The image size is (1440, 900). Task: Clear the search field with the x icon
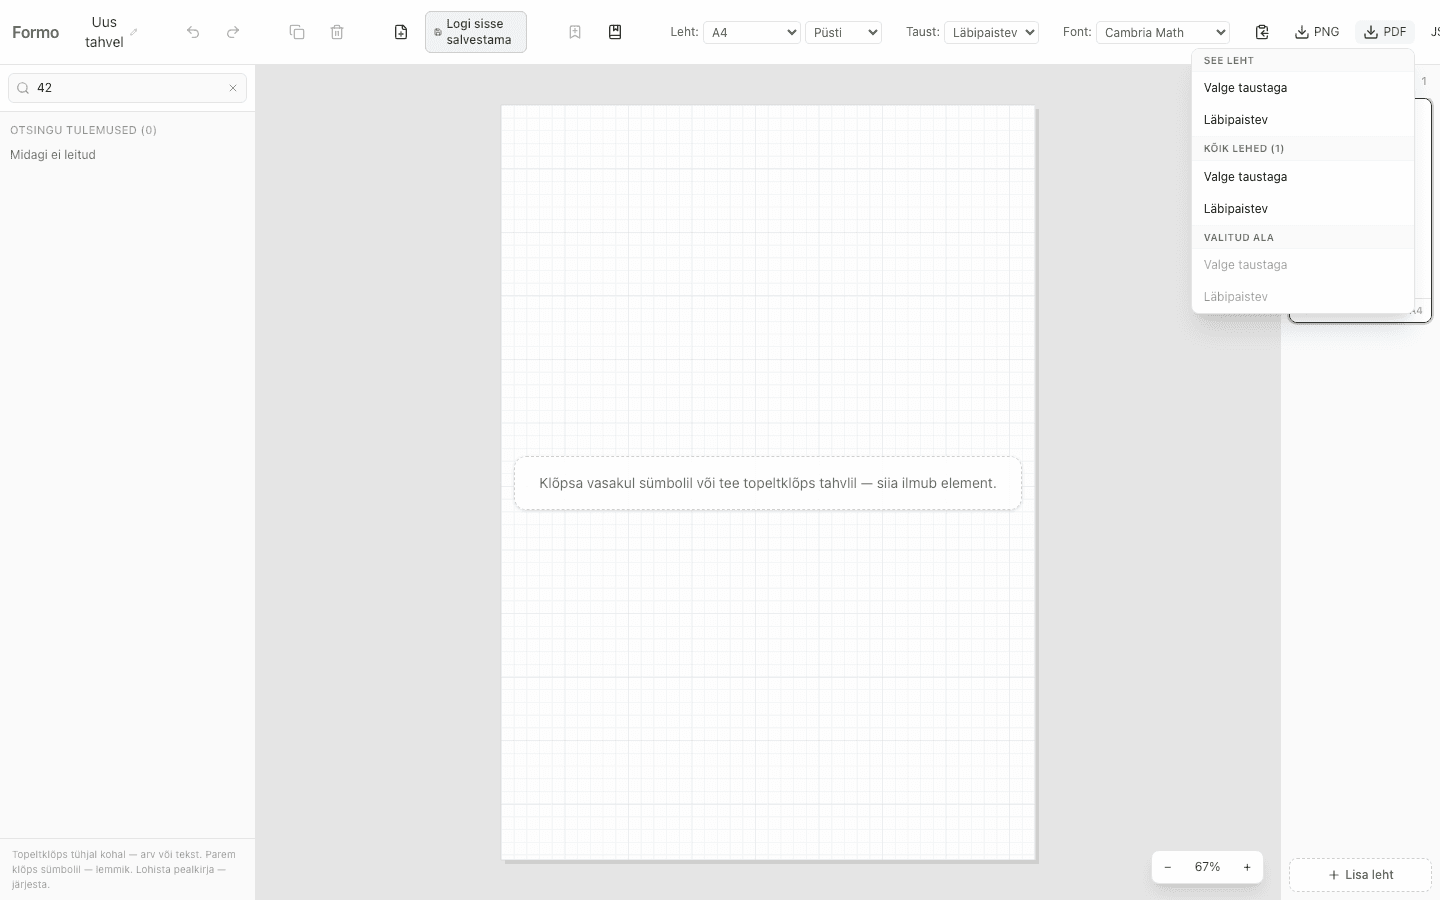pos(233,88)
